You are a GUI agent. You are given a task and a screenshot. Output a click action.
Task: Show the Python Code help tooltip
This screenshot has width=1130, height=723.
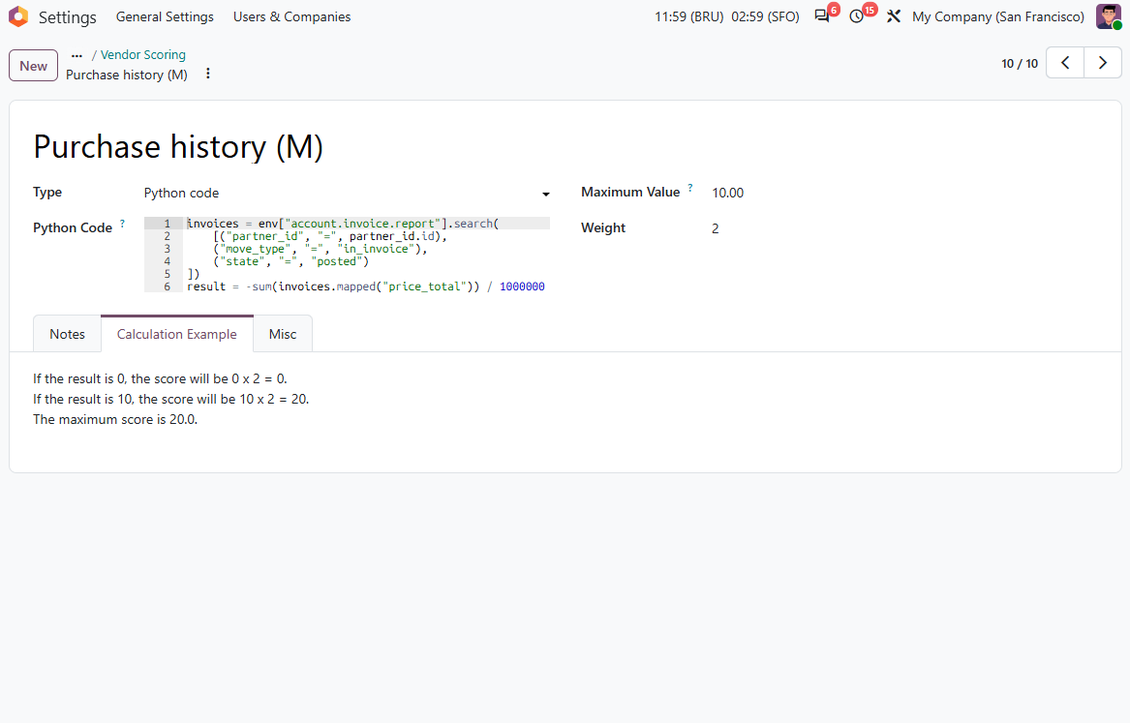(123, 223)
